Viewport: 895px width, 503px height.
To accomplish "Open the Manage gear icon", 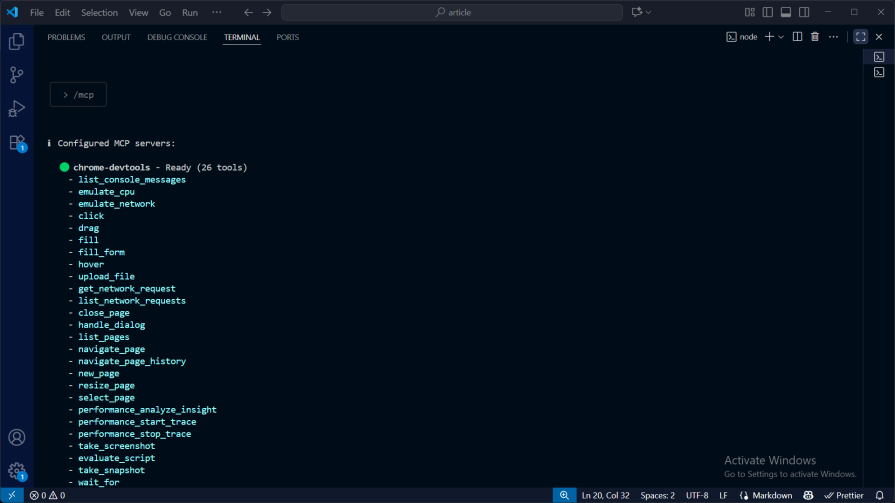I will point(16,470).
